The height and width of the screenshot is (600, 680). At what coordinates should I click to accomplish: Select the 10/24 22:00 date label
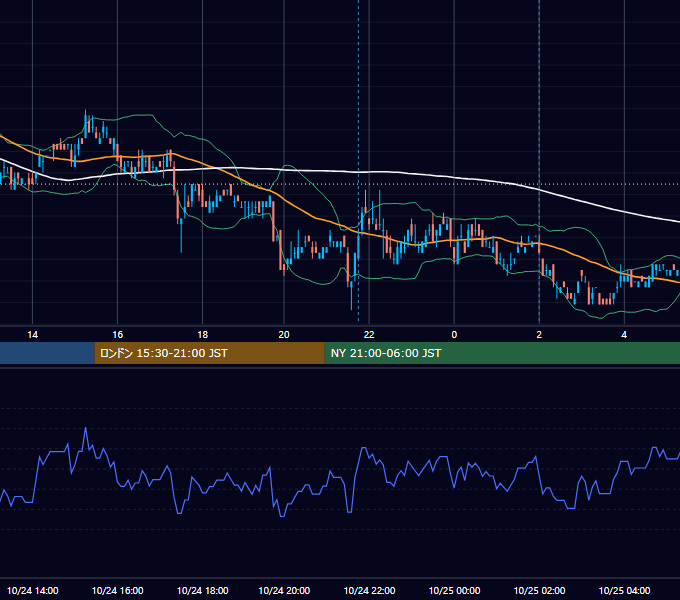pyautogui.click(x=369, y=590)
